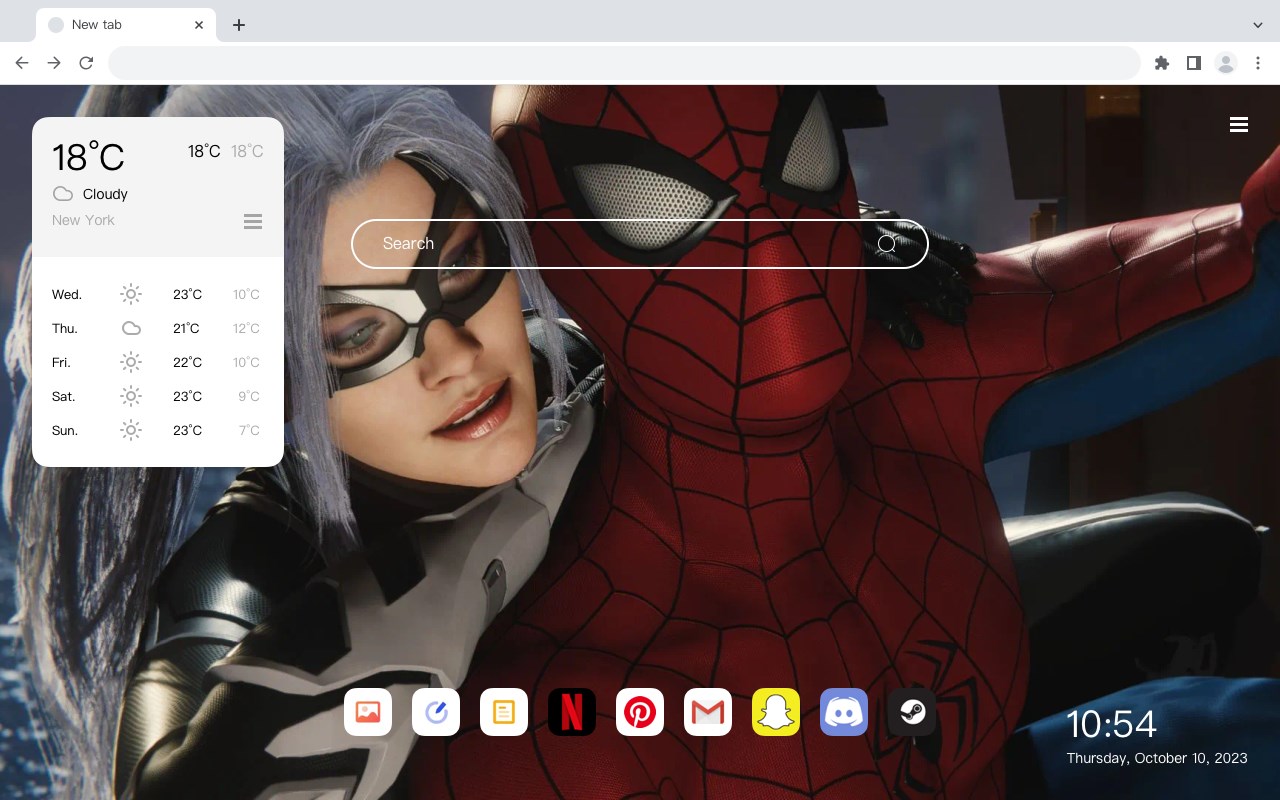Open Steam from the dock
The image size is (1280, 800).
(912, 712)
